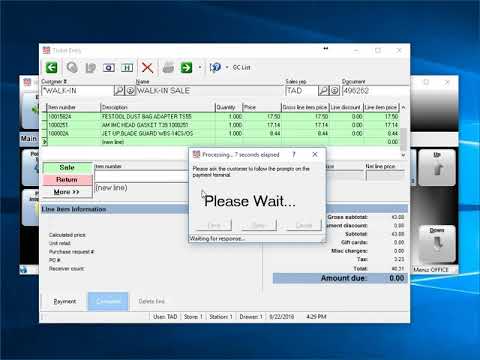Viewport: 480px width, 360px height.
Task: Click the GC List toolbar item
Action: [x=241, y=68]
